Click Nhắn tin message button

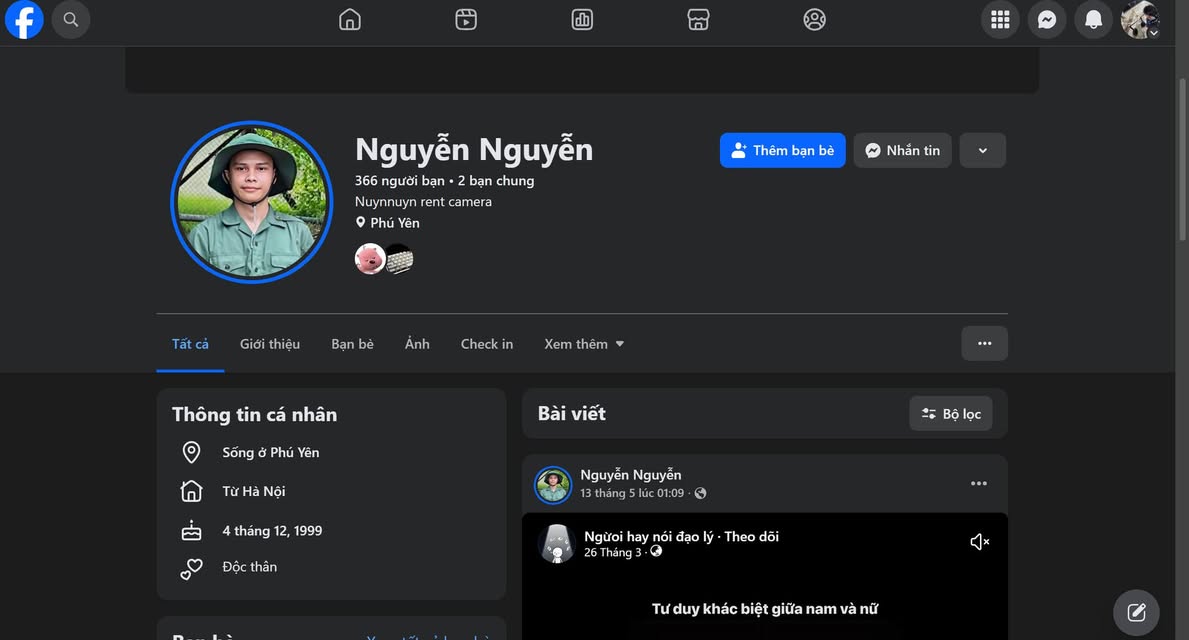click(902, 150)
